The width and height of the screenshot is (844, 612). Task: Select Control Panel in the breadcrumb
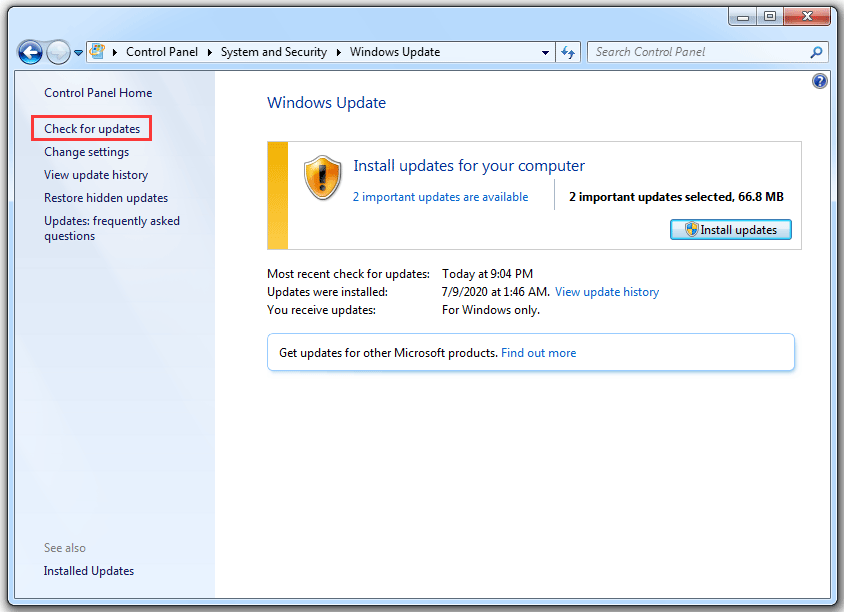click(162, 52)
